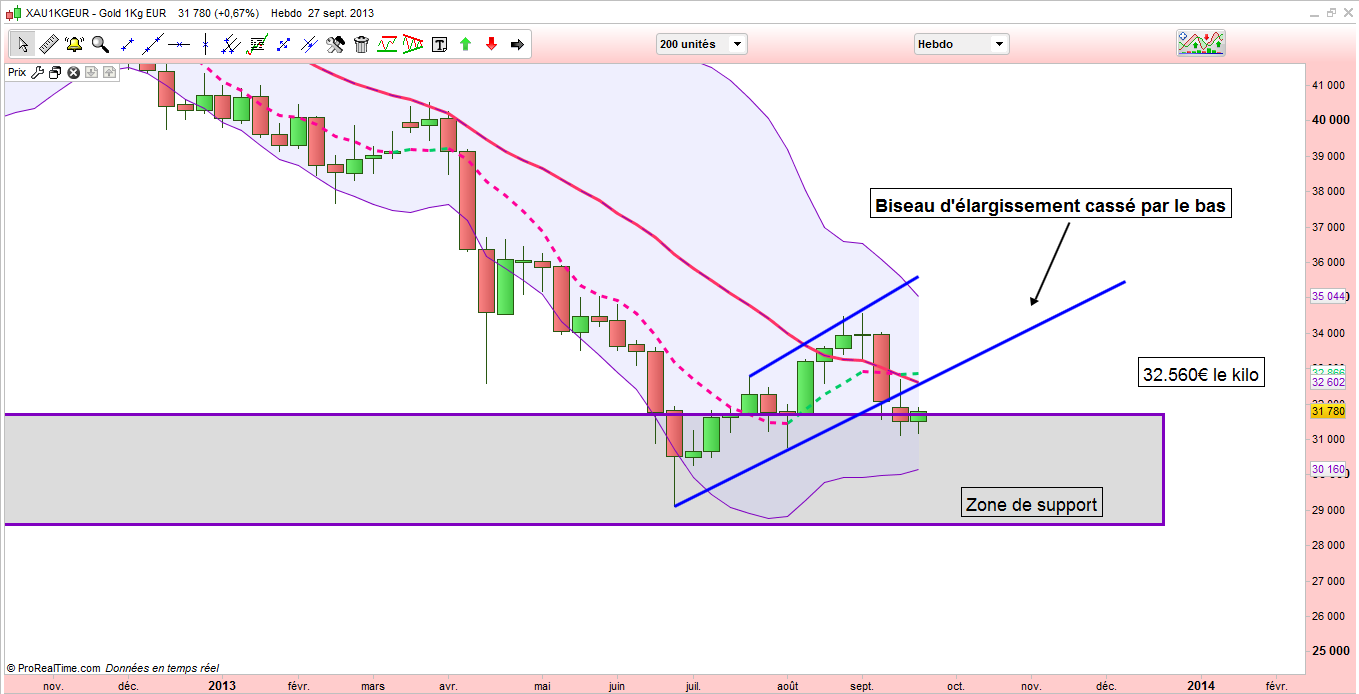Click the 'XAU1KGEUR - Gold 1Kg EUR' title text
Screen dimensions: 1359x694
point(96,14)
